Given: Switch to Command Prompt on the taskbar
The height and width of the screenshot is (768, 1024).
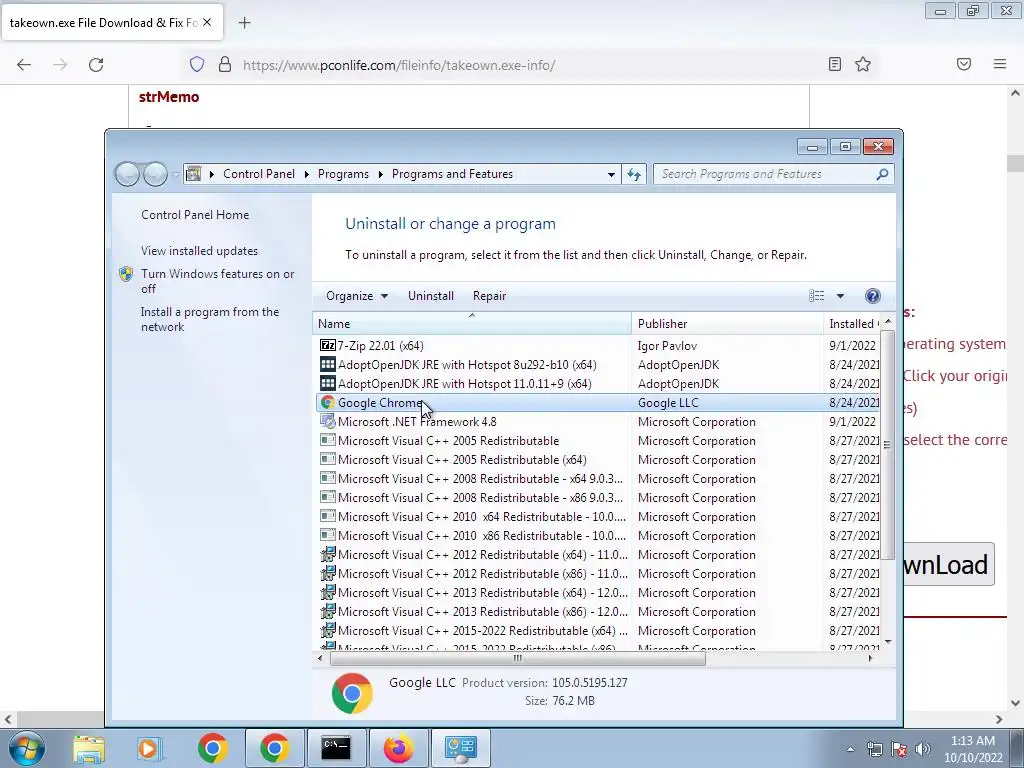Looking at the screenshot, I should tap(336, 748).
